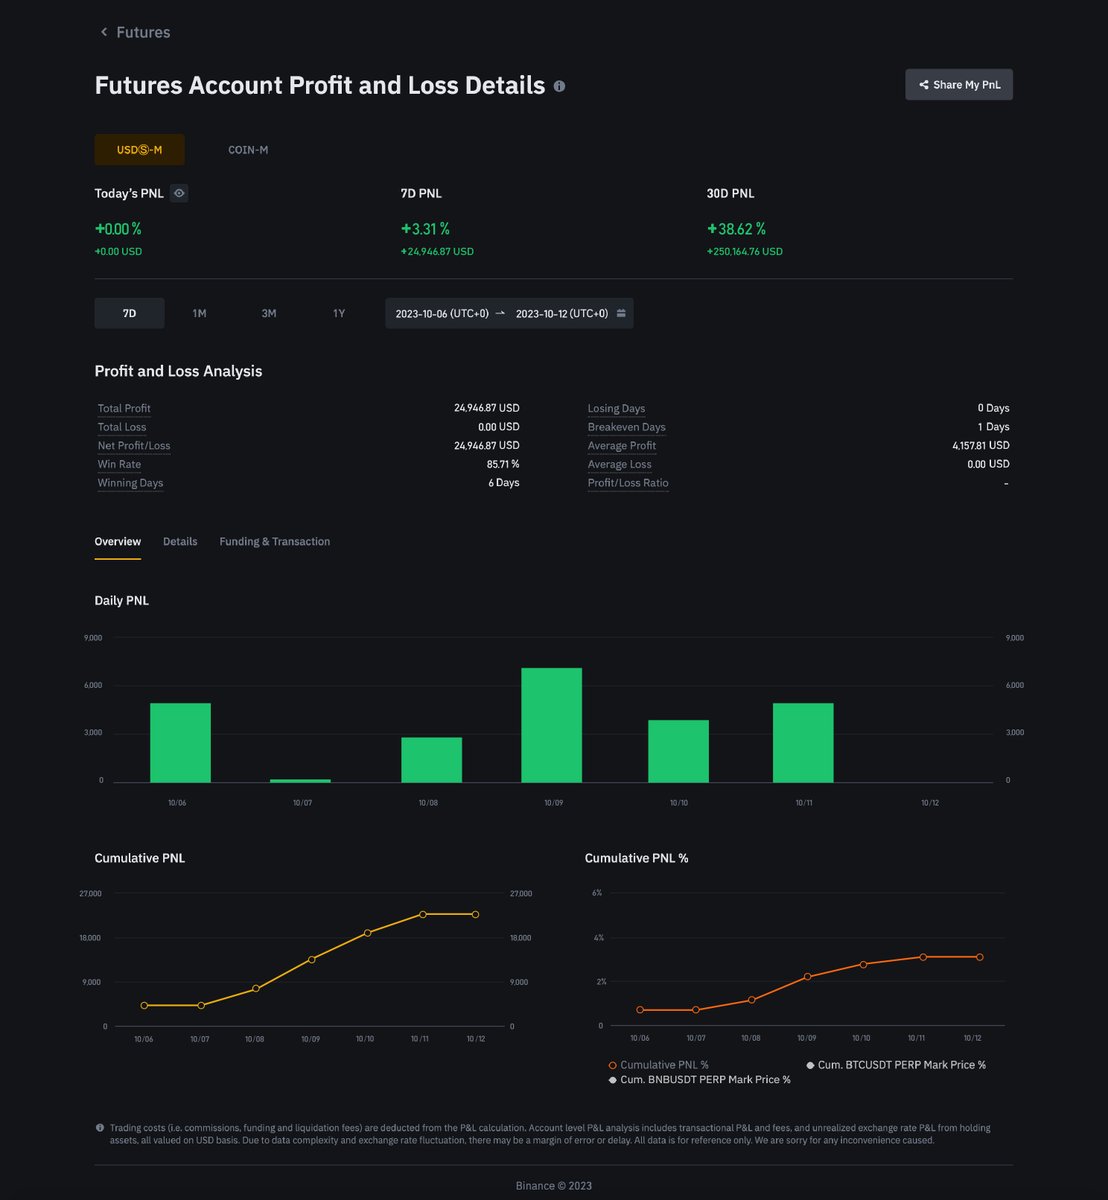Image resolution: width=1108 pixels, height=1200 pixels.
Task: Open the Overview tab
Action: (118, 541)
